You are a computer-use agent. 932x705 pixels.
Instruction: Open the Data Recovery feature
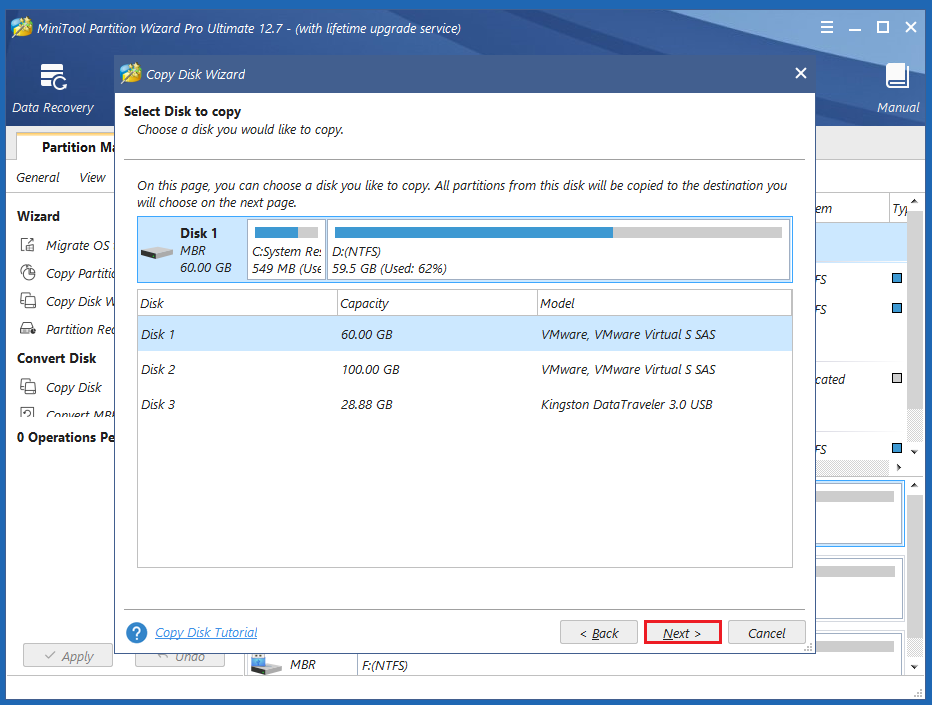tap(53, 85)
